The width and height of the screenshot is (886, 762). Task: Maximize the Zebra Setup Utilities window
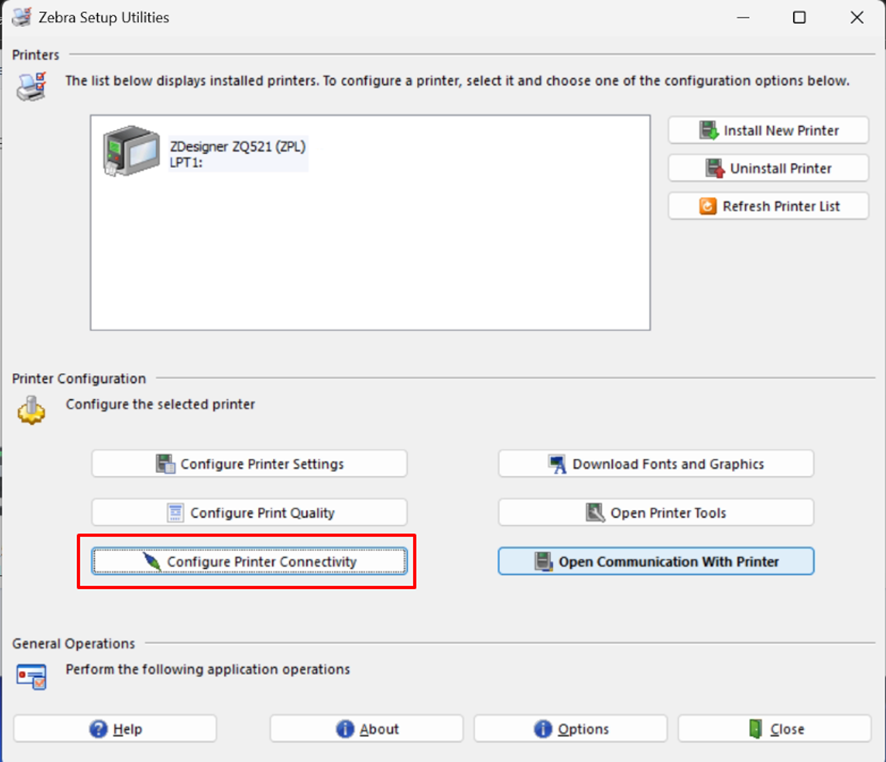pos(799,17)
